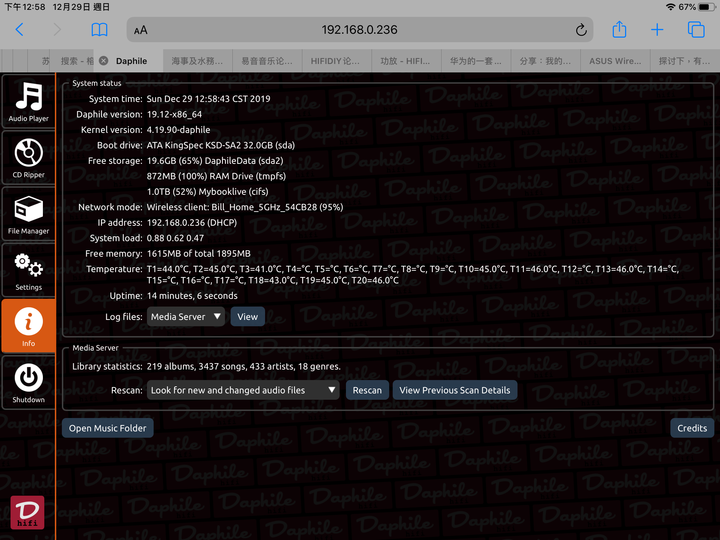Select the Info sidebar item
Viewport: 720px width, 540px height.
coord(28,326)
